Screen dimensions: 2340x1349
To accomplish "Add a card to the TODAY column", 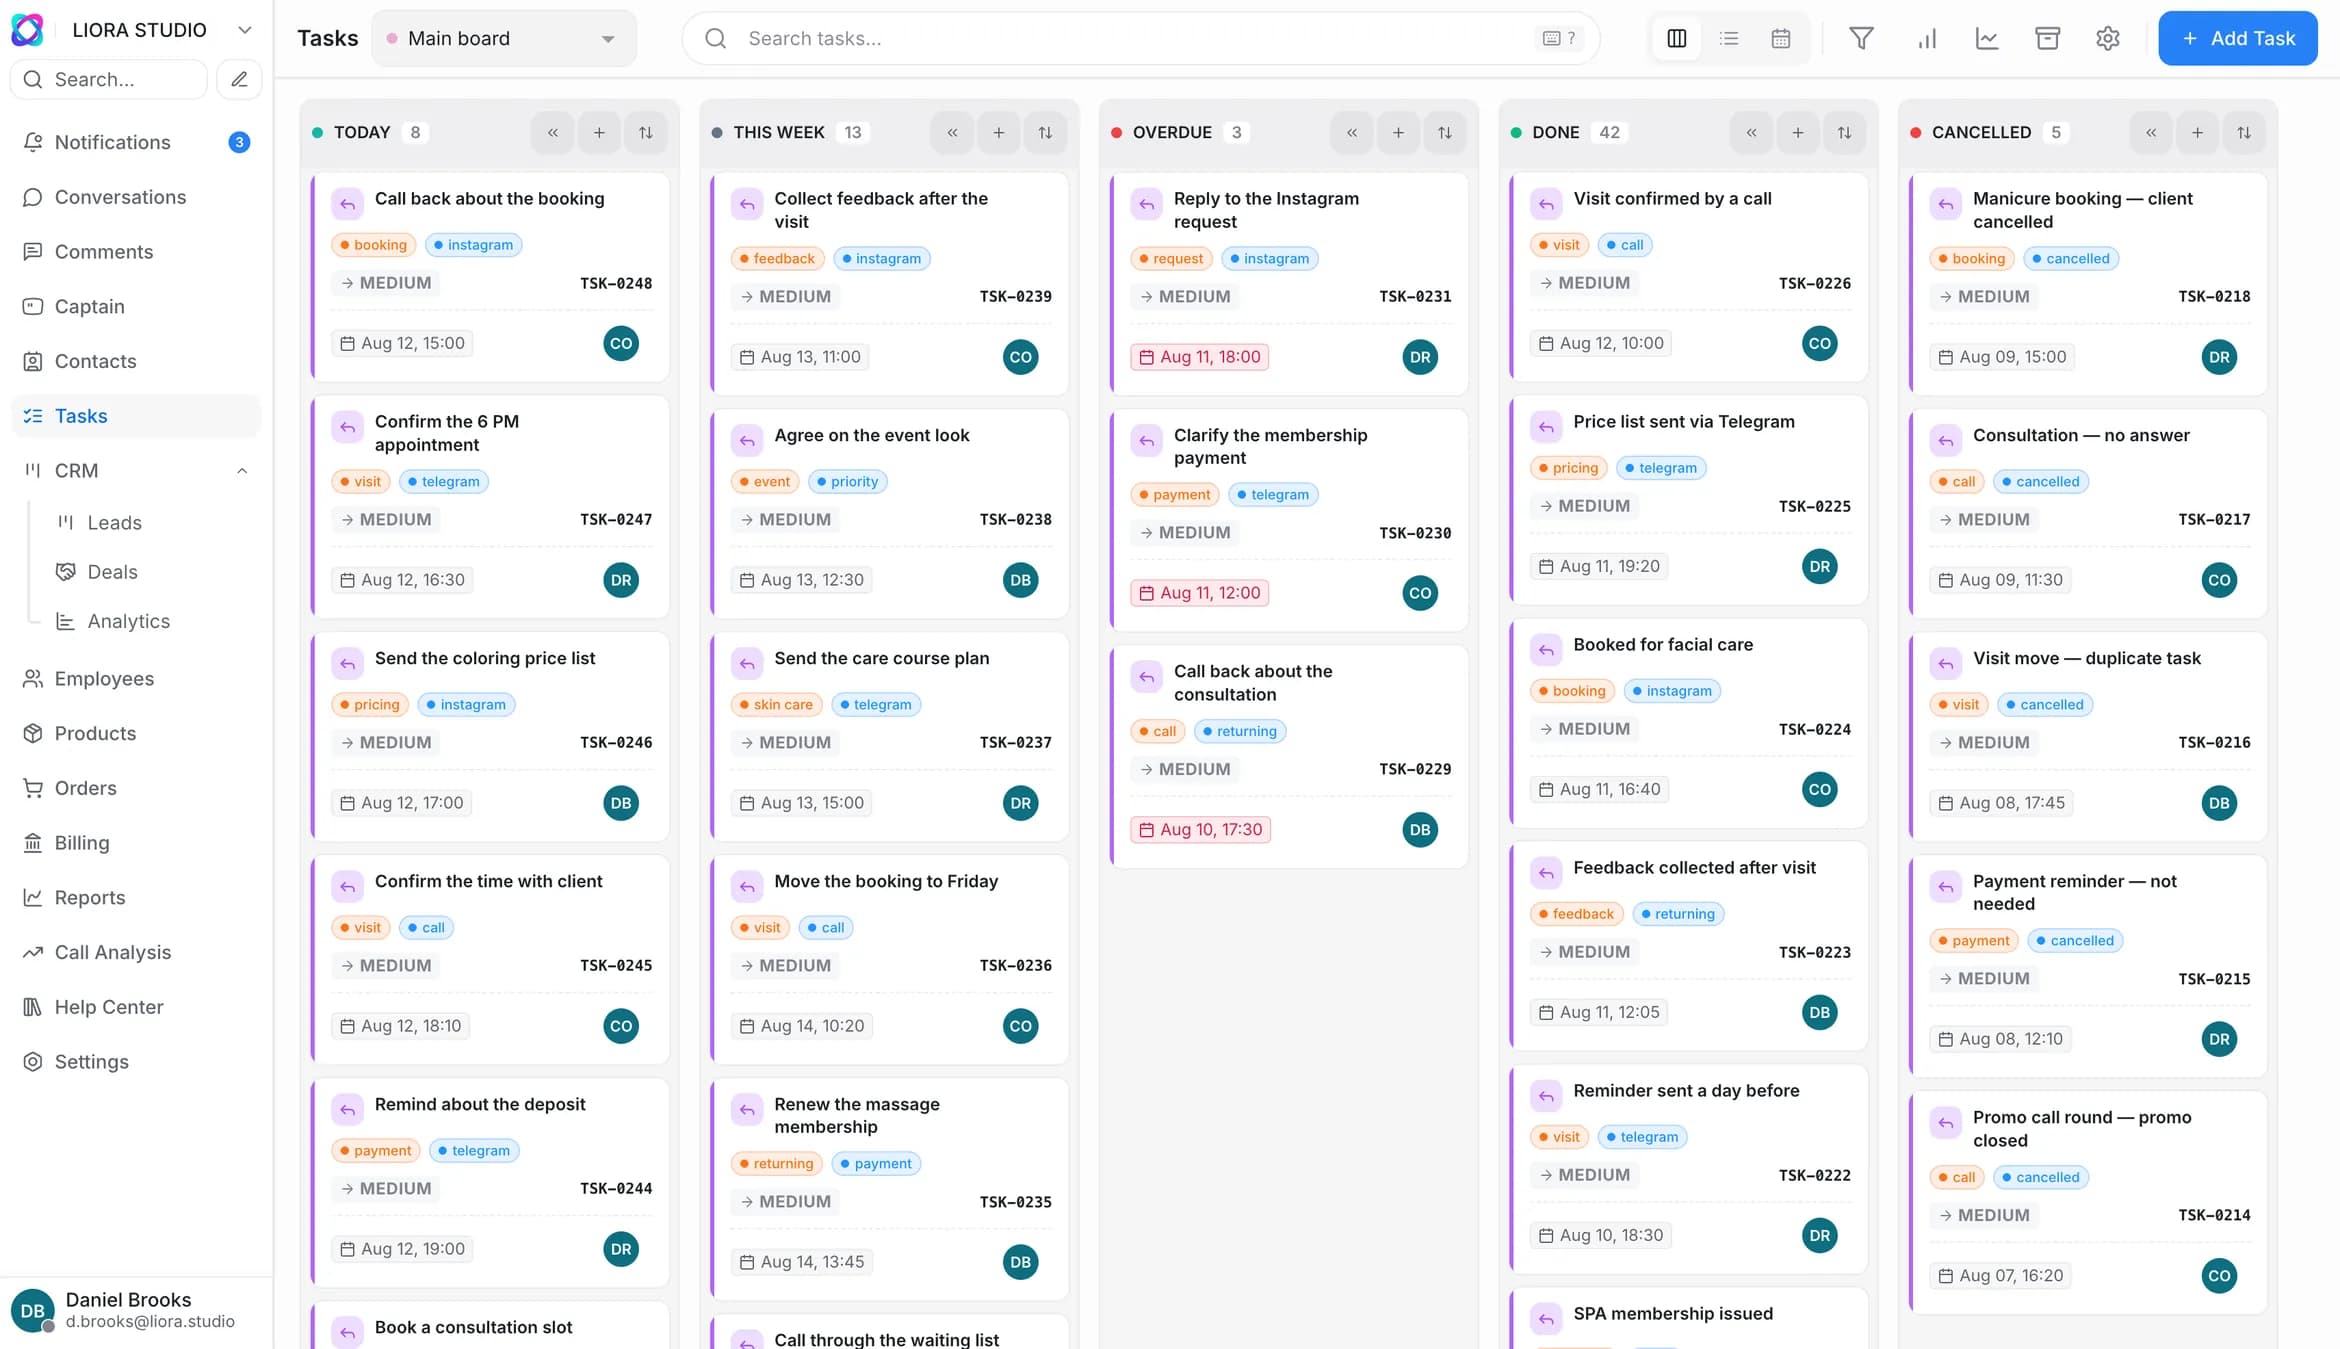I will (599, 132).
